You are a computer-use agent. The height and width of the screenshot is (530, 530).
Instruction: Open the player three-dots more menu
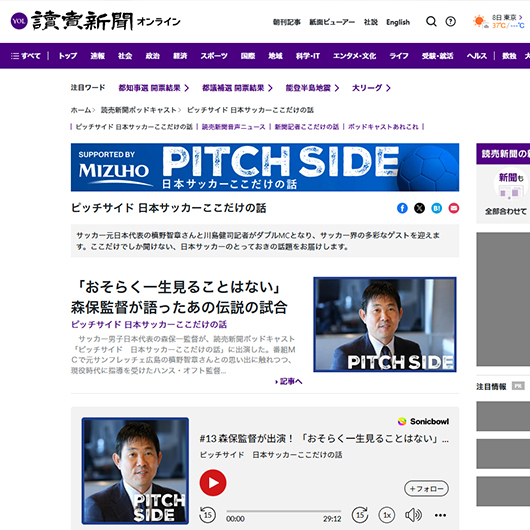click(440, 515)
